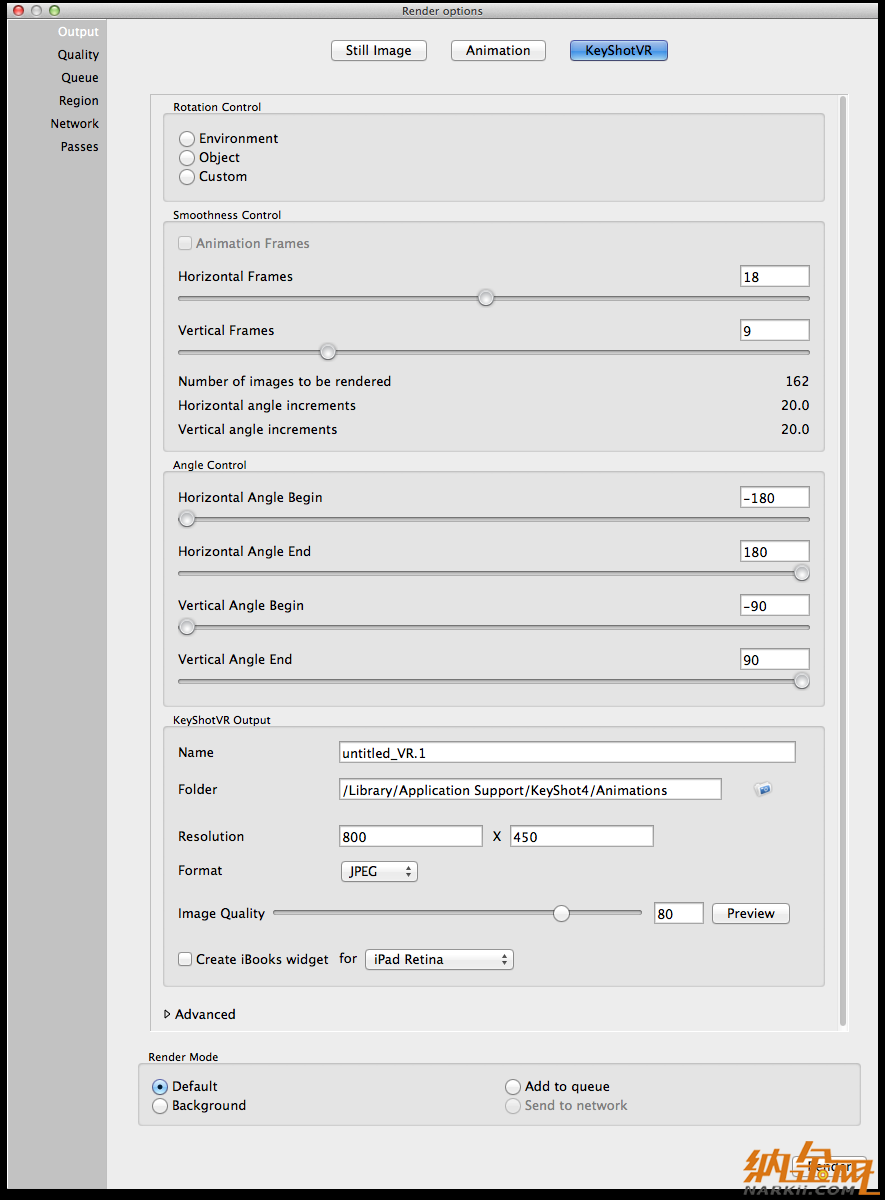
Task: Open the Network sidebar section
Action: pos(75,124)
